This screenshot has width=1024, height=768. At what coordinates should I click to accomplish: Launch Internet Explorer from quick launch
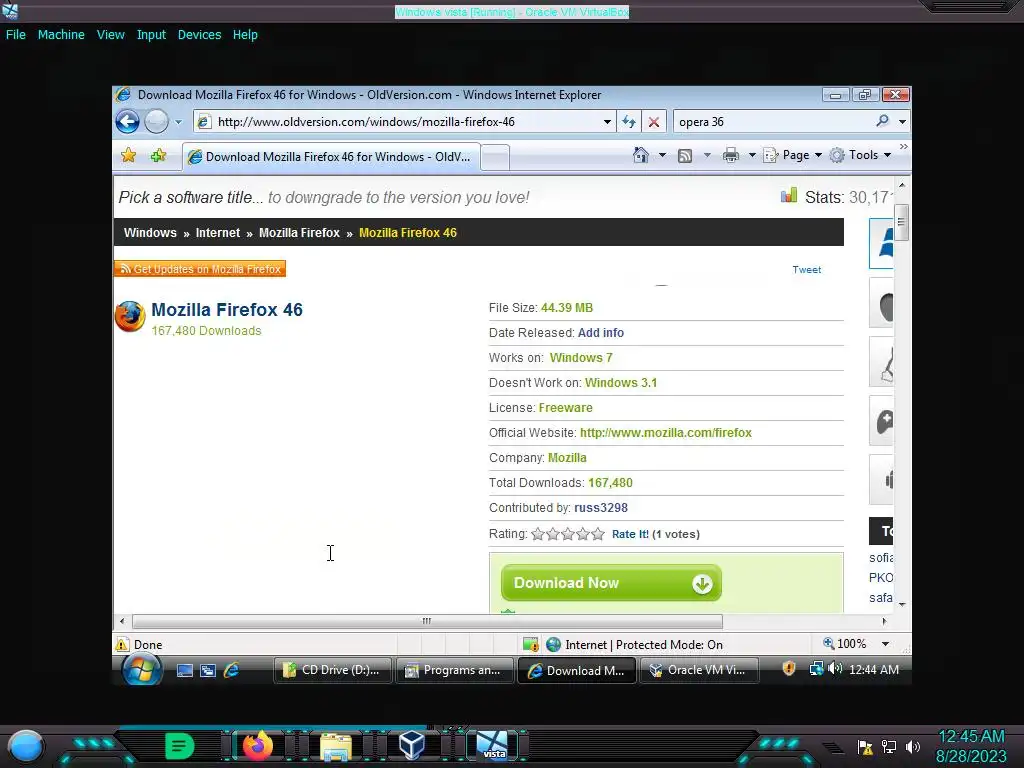click(x=231, y=670)
